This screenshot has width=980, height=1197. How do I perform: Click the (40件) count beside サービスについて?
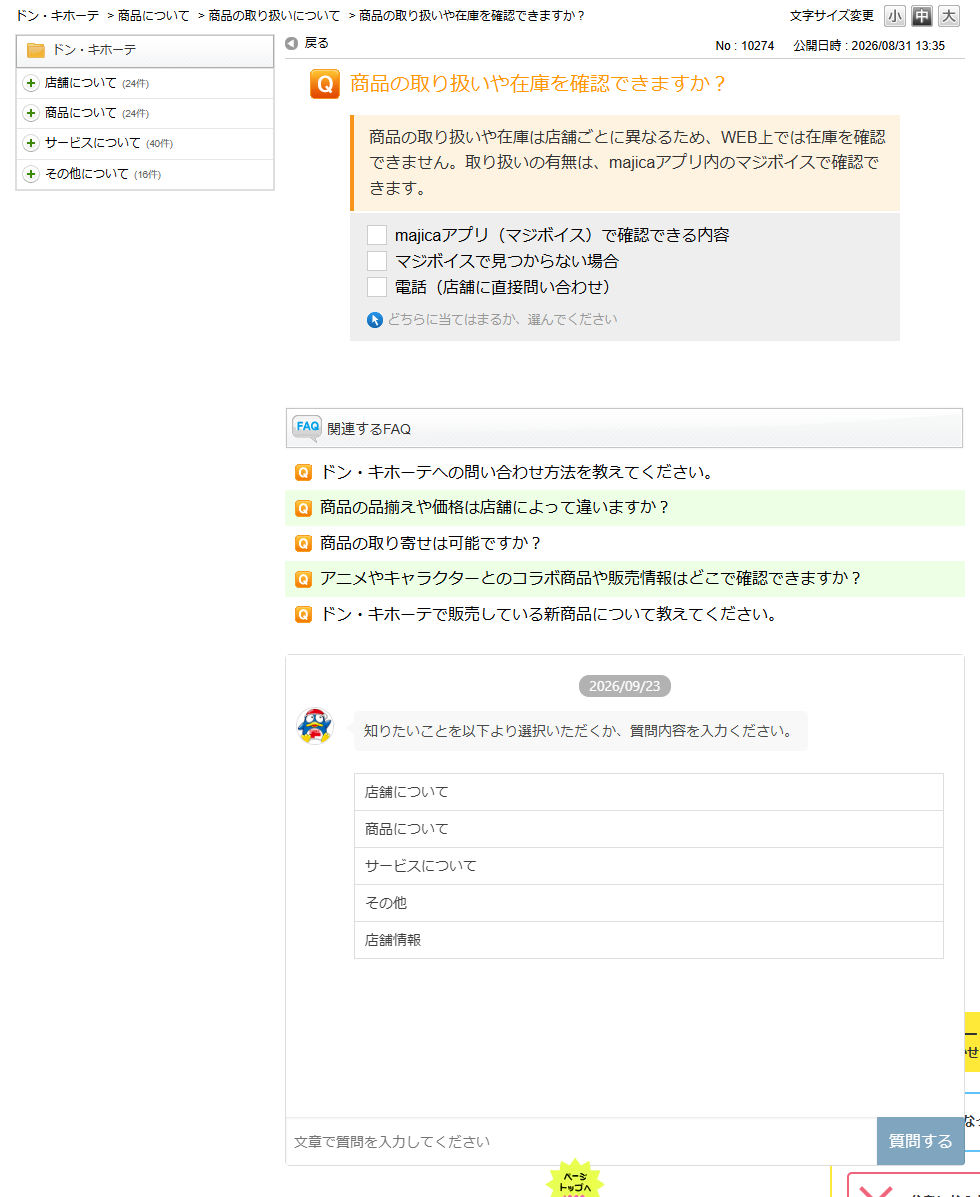[x=160, y=144]
